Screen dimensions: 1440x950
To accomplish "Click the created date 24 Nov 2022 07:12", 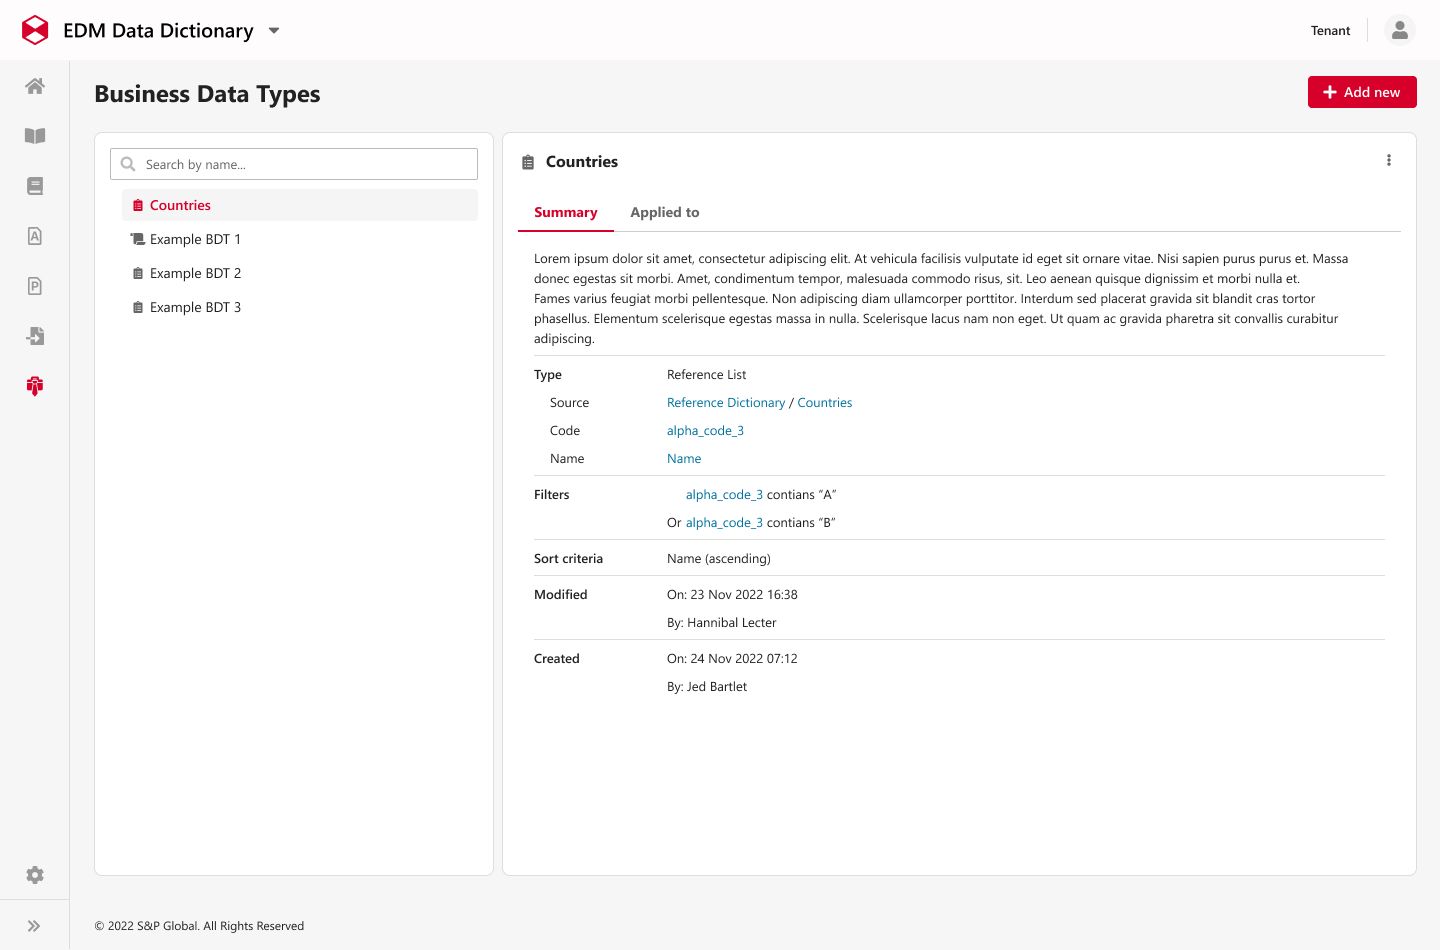I will click(744, 659).
